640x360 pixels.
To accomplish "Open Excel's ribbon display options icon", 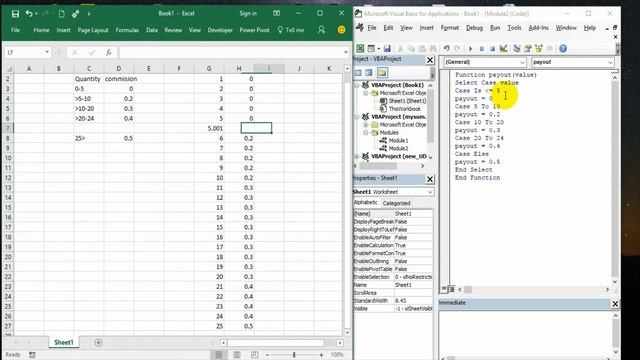I will pyautogui.click(x=276, y=13).
